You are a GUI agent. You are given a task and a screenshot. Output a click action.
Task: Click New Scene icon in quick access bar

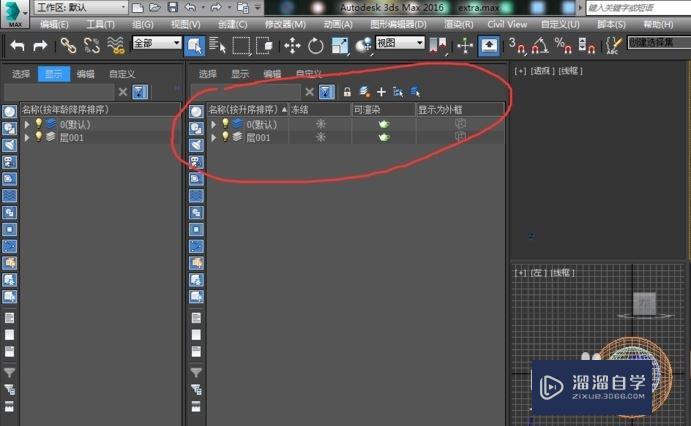[x=138, y=7]
